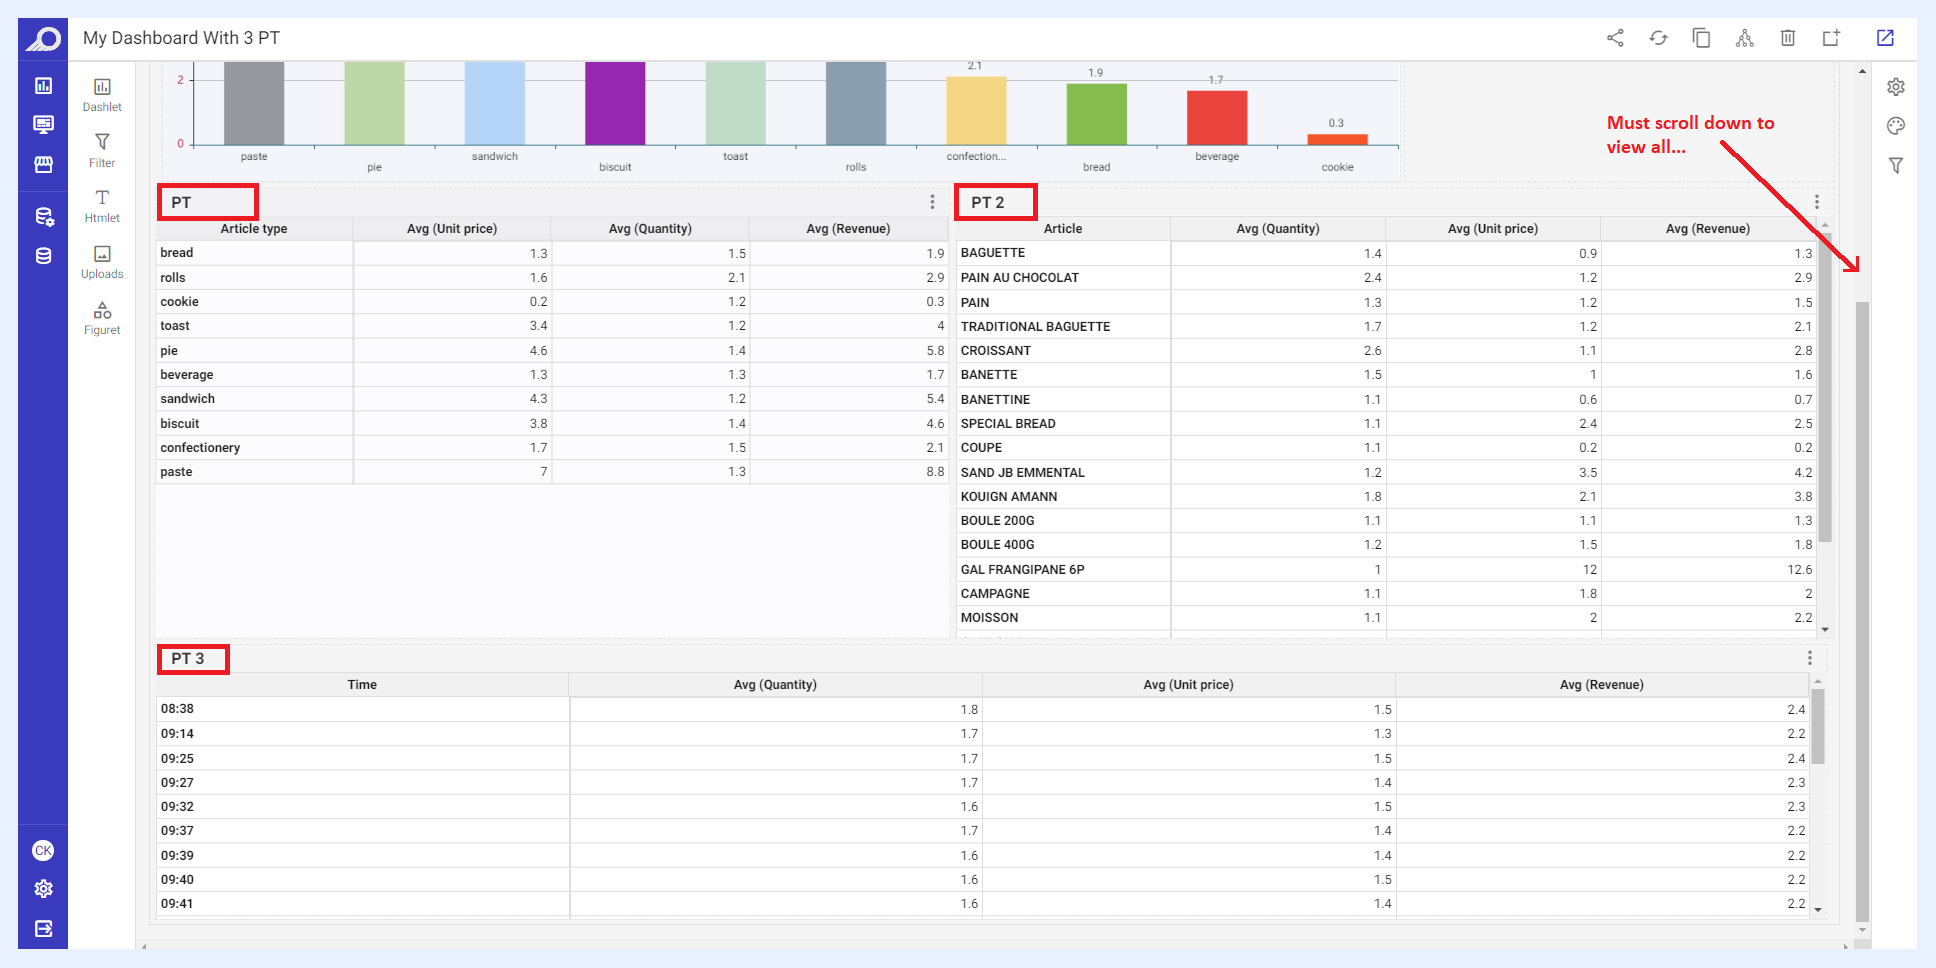This screenshot has height=968, width=1936.
Task: Click the share icon in top toolbar
Action: tap(1615, 38)
